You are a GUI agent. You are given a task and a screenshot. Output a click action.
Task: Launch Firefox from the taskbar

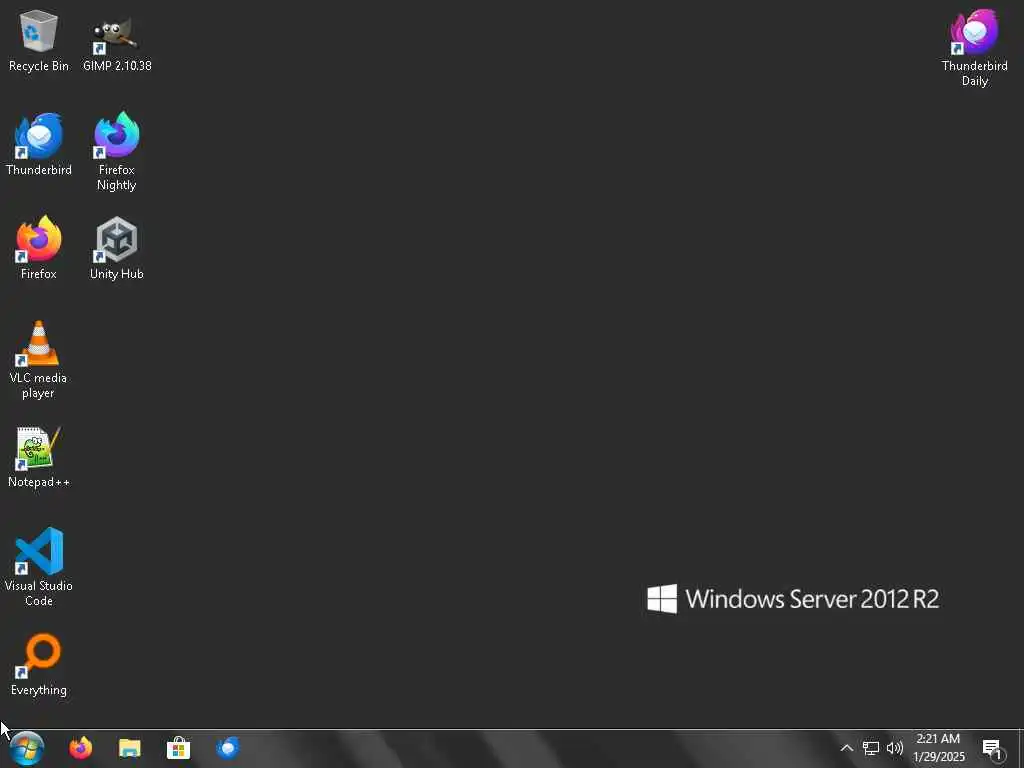coord(81,748)
